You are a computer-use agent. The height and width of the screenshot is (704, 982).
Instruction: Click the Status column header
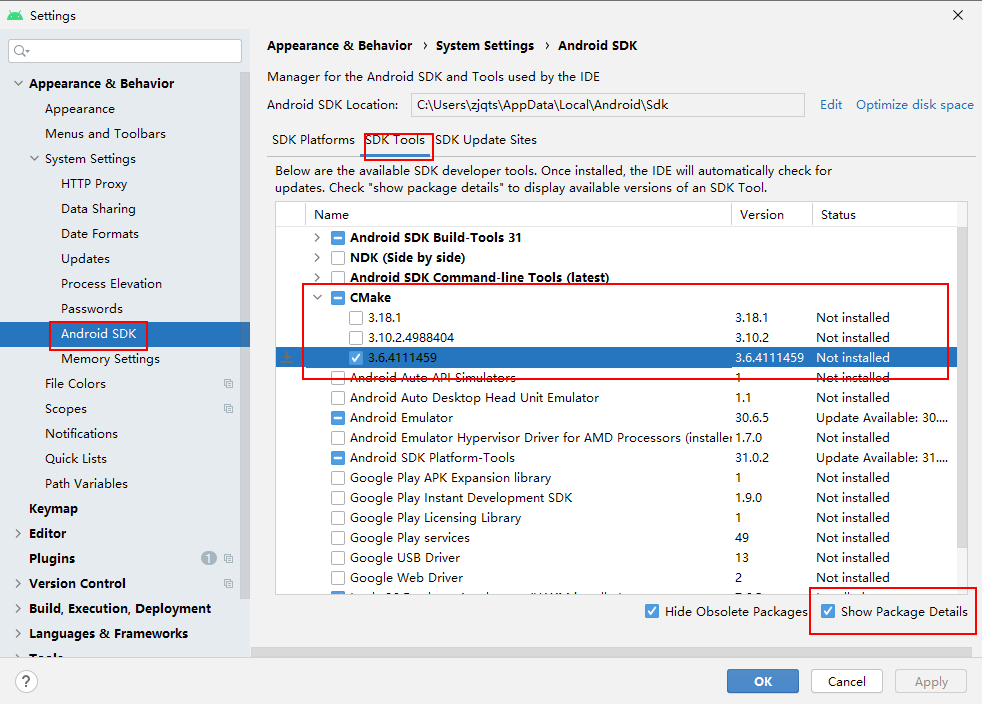pyautogui.click(x=884, y=215)
